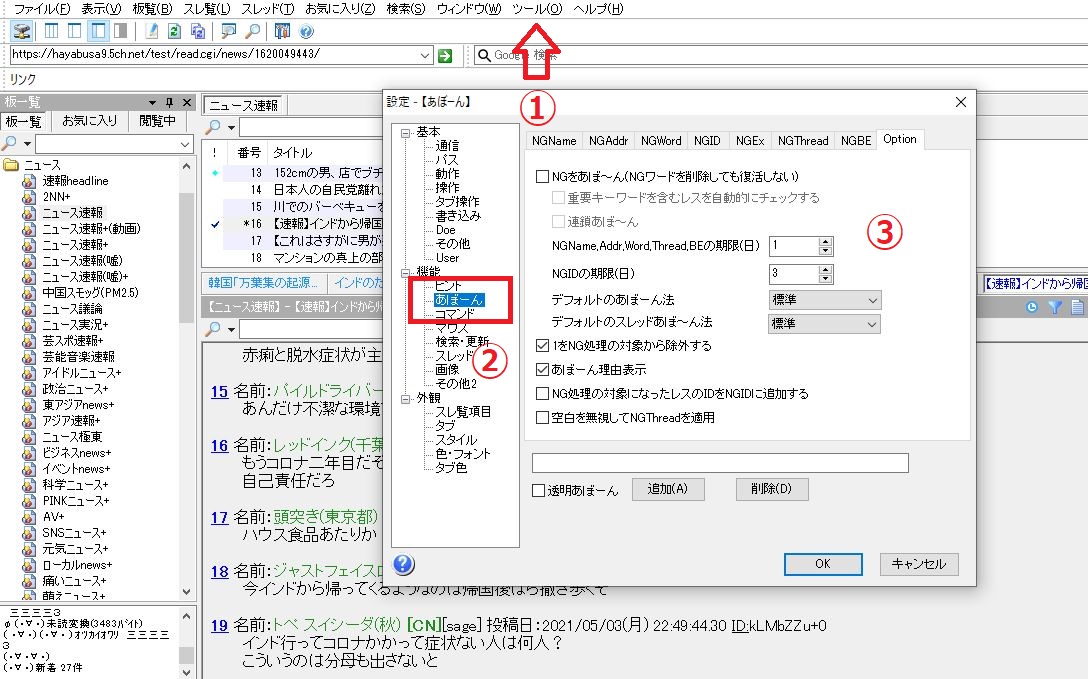The width and height of the screenshot is (1088, 679).
Task: Click the find-in-thread speech bubble icon
Action: coord(228,31)
